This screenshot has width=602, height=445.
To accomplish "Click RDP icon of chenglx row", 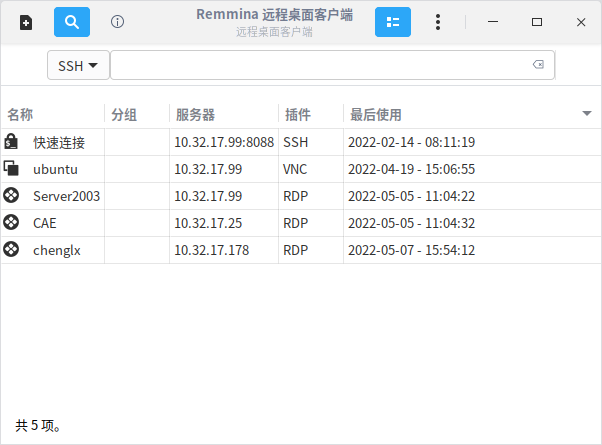I will [x=11, y=249].
